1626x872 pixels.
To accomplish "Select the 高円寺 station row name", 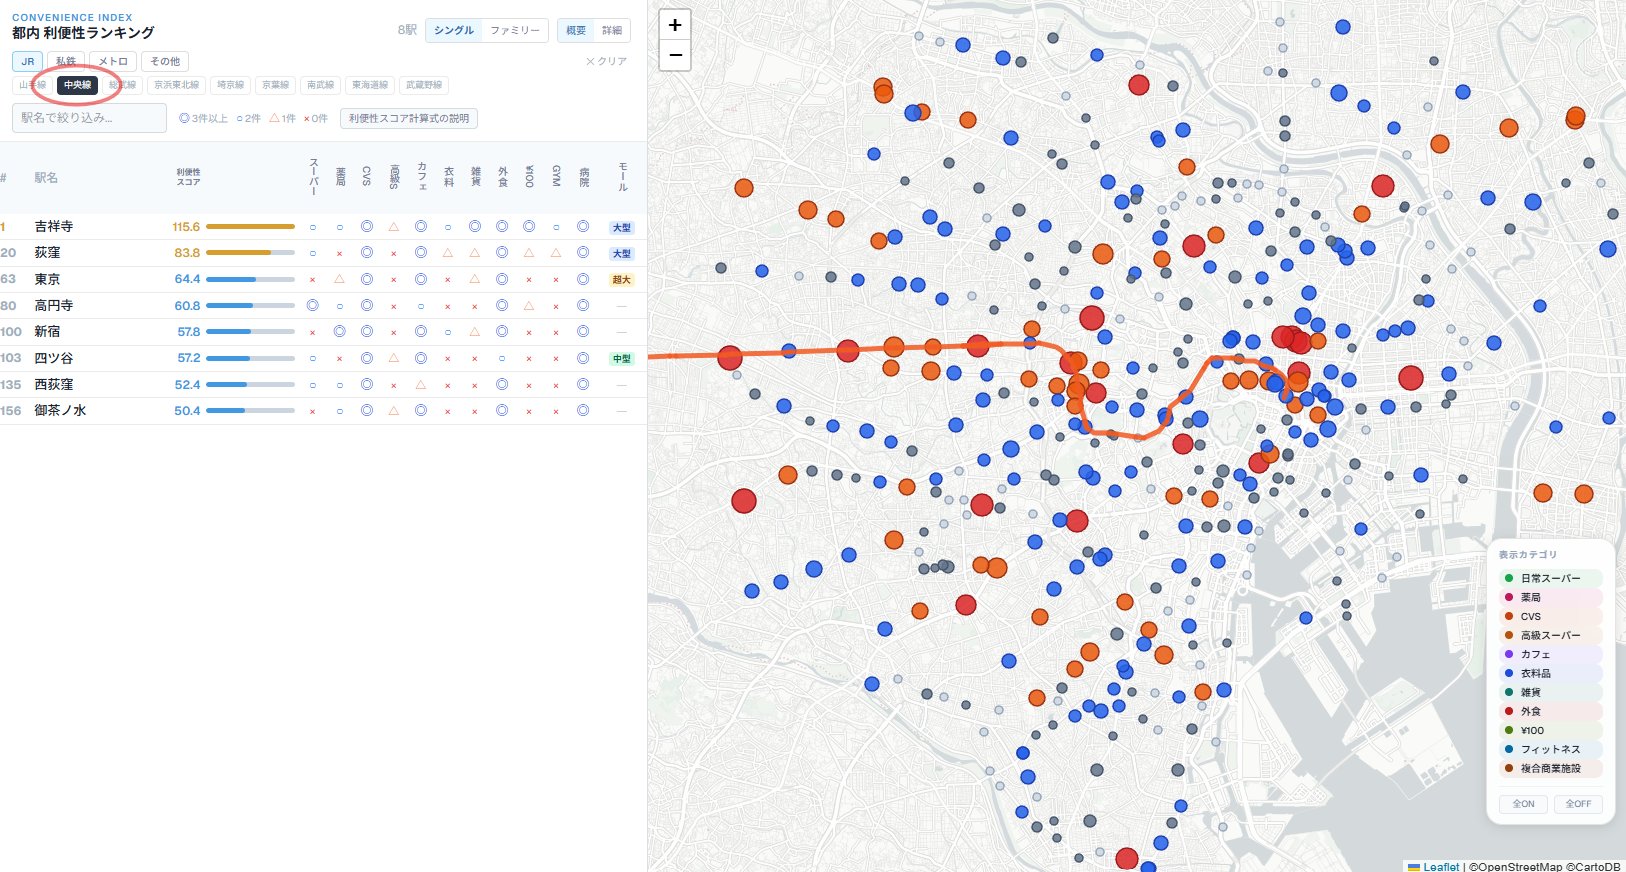I will pos(54,305).
